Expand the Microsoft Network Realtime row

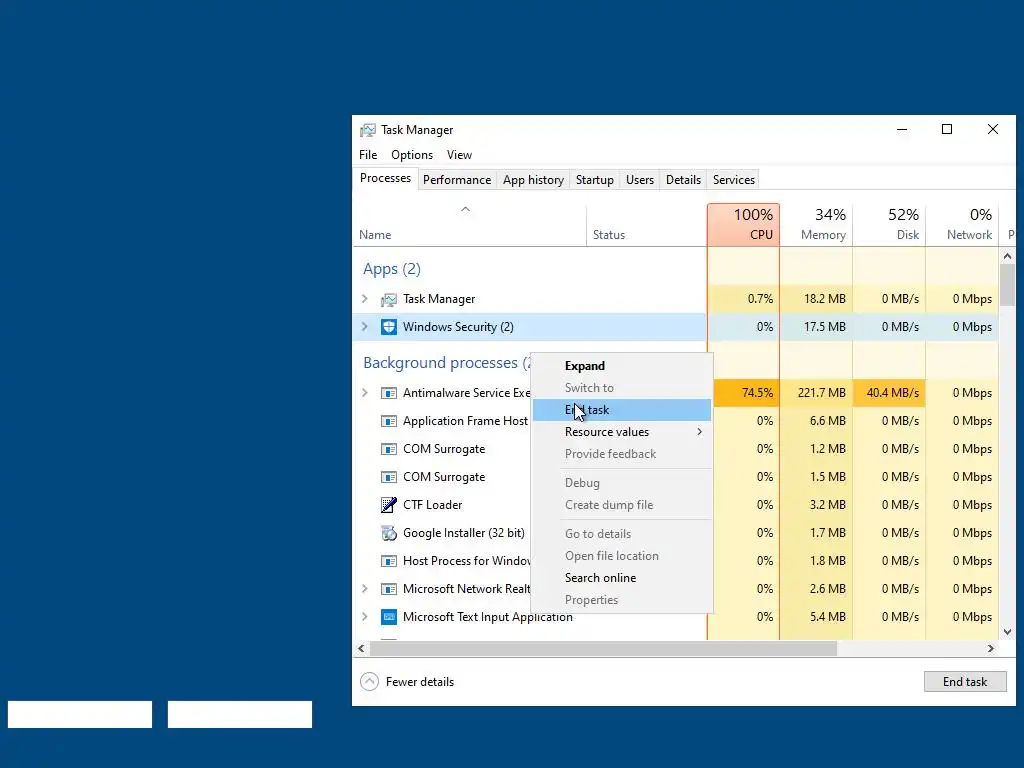pyautogui.click(x=365, y=589)
